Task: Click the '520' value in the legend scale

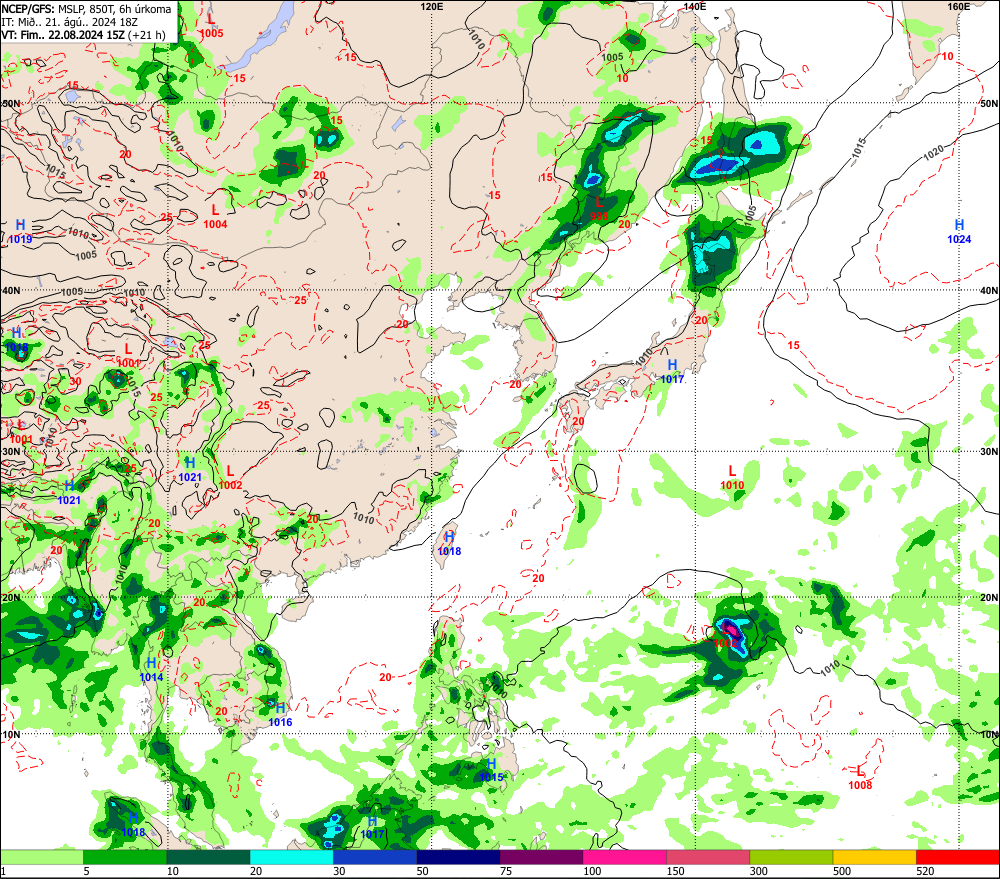Action: (x=925, y=871)
